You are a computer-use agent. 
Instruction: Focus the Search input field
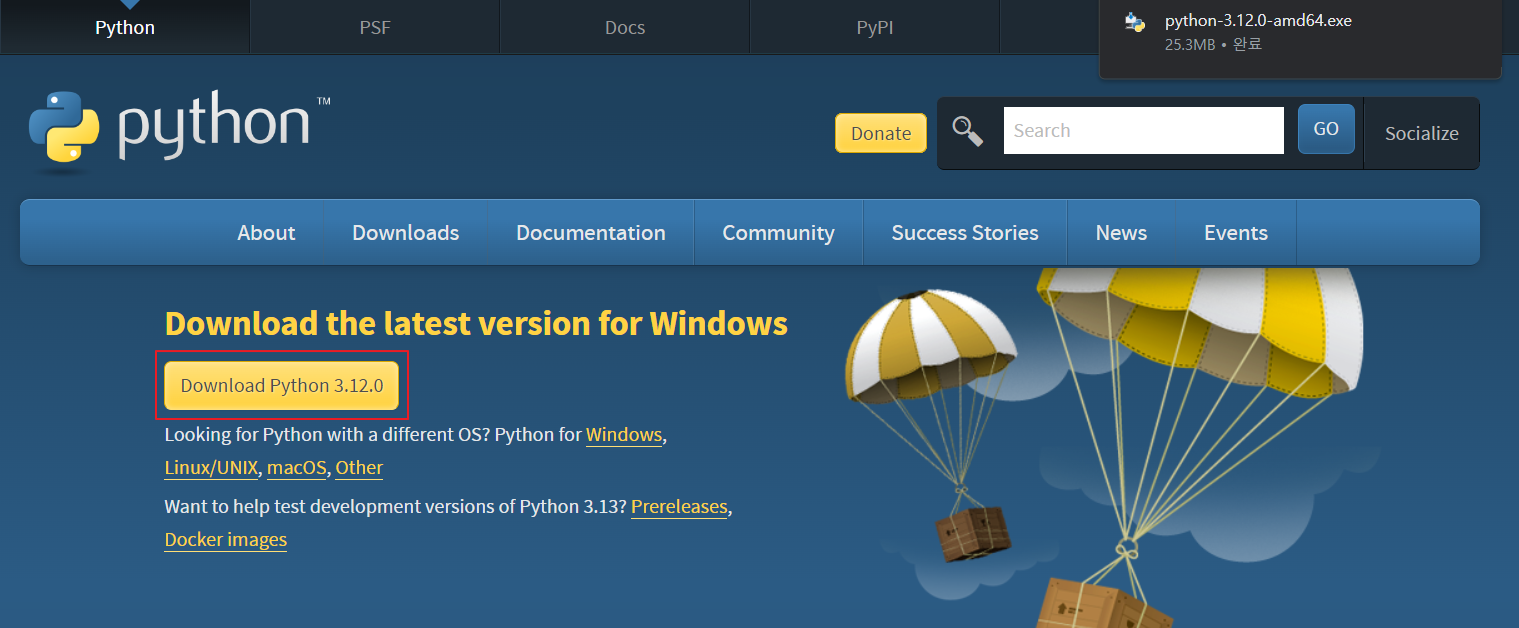pos(1143,130)
